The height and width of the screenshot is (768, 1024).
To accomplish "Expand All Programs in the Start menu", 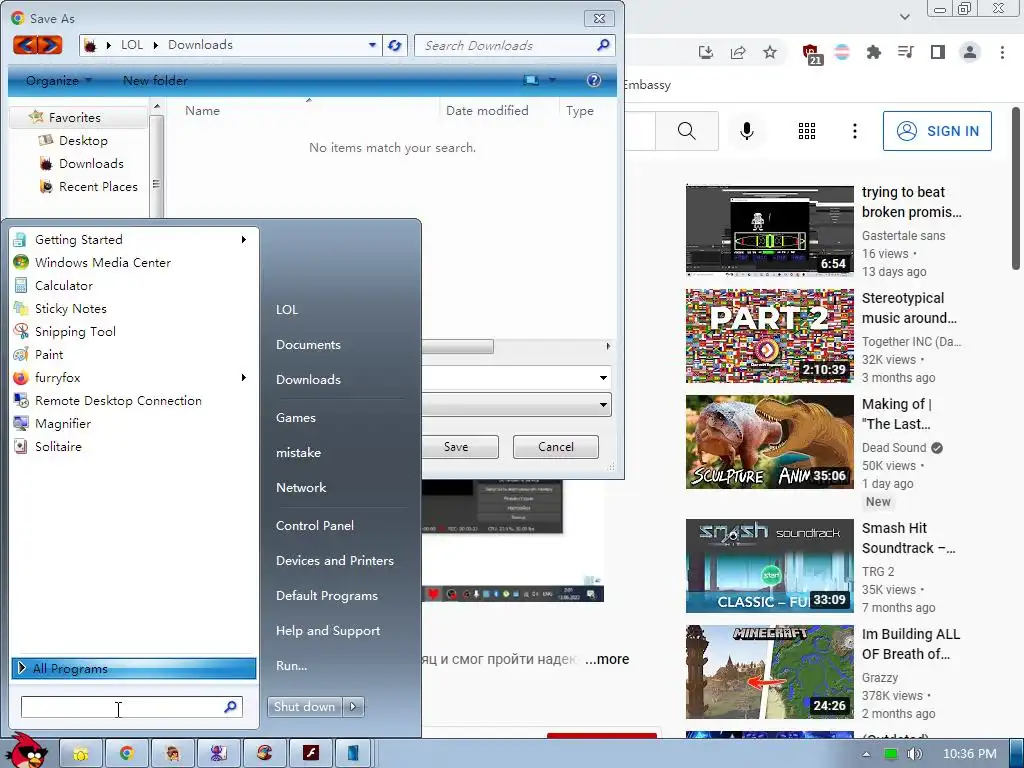I will coord(134,668).
